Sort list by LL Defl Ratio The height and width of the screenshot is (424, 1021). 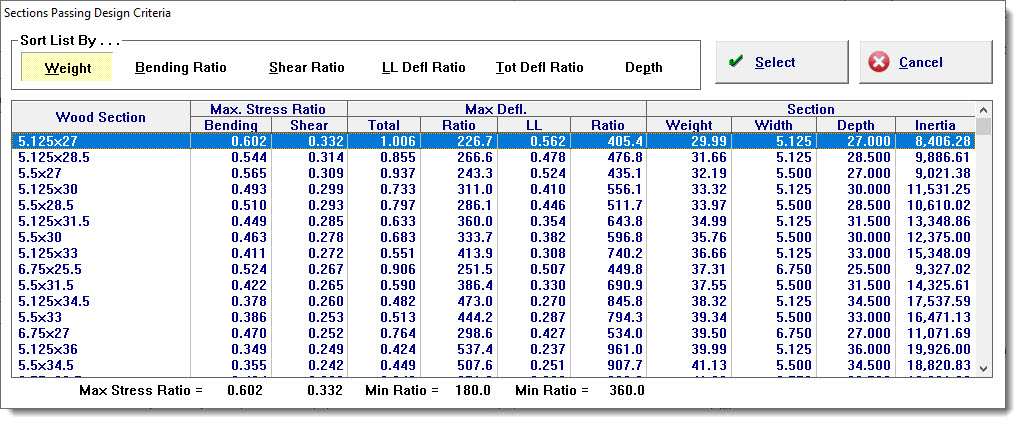(x=424, y=68)
